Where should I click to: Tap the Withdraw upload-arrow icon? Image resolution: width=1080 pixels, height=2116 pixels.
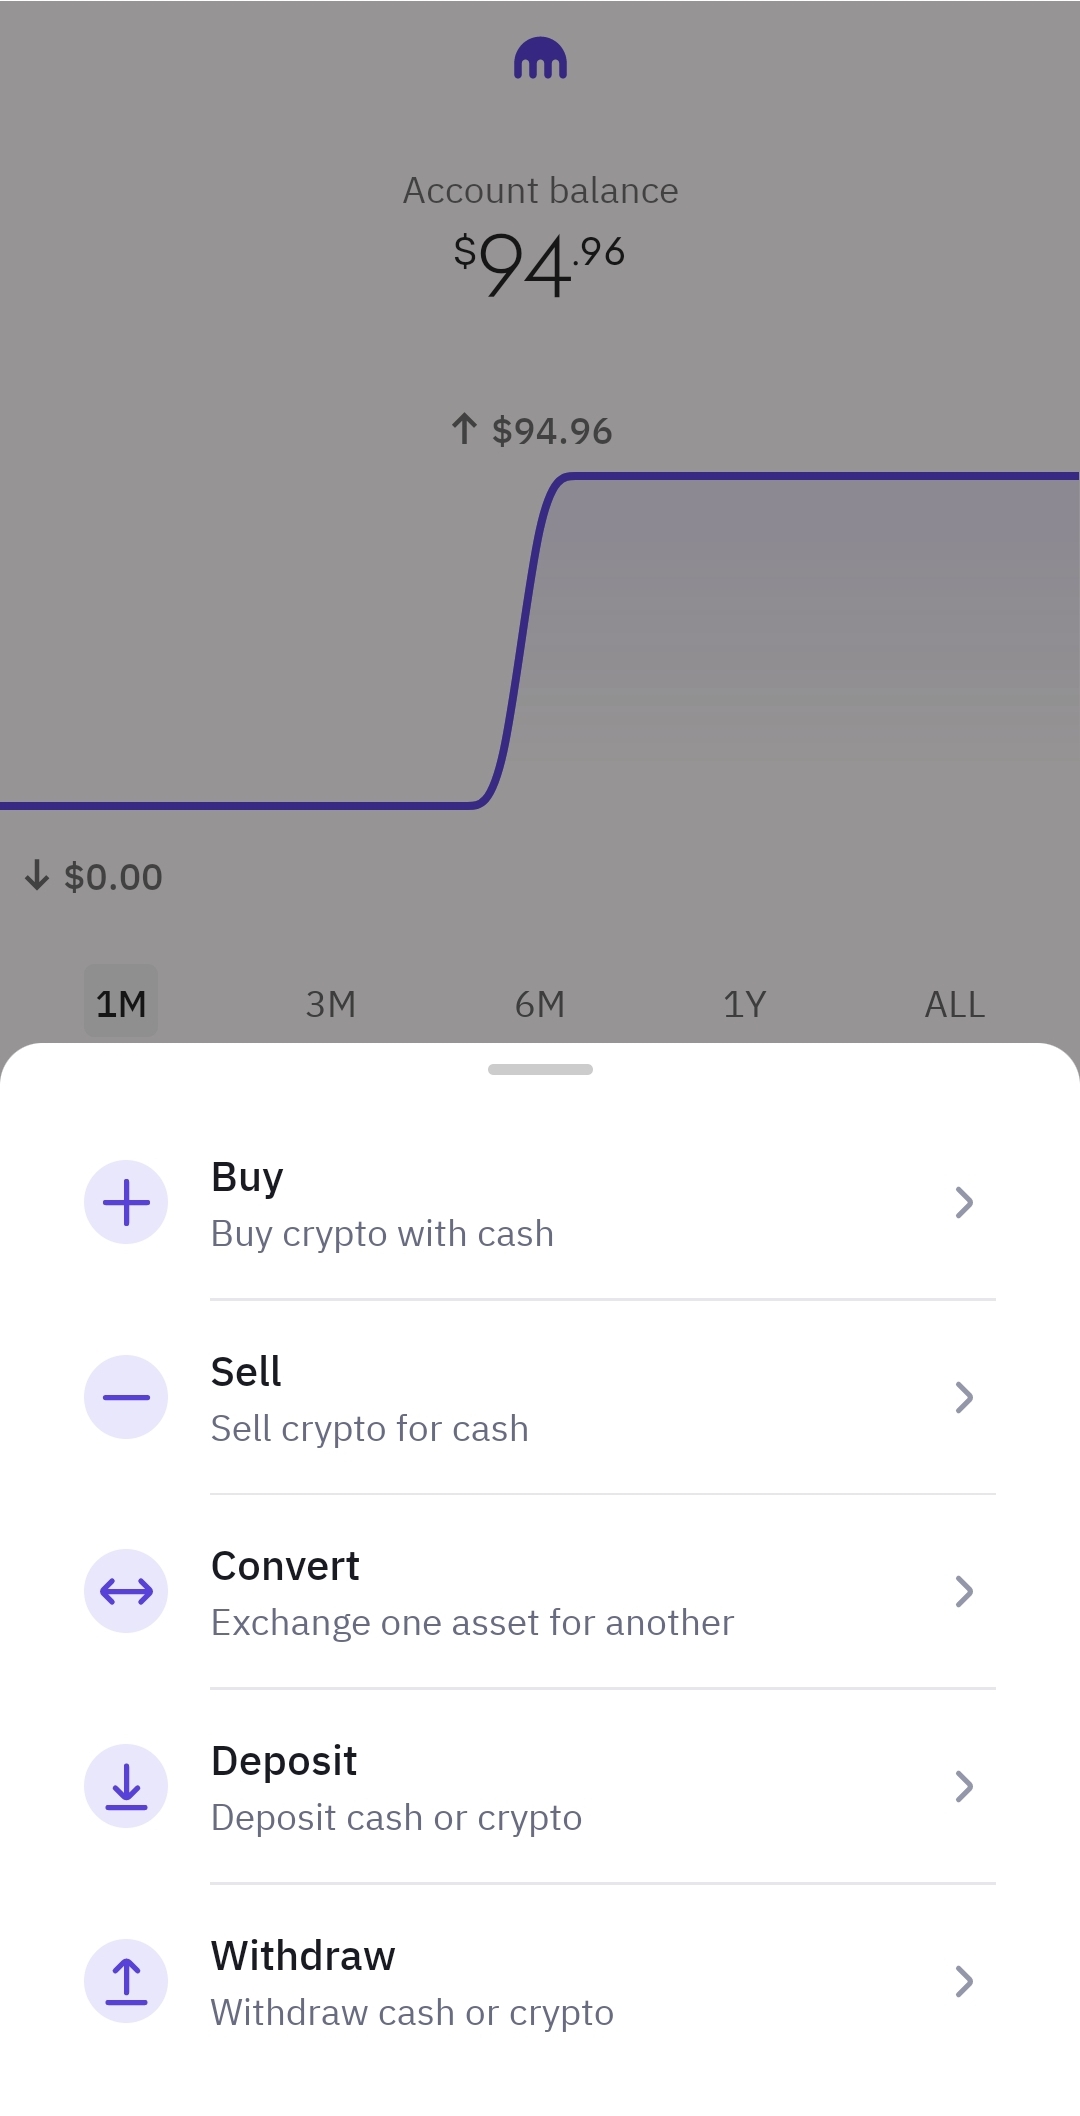point(126,1981)
